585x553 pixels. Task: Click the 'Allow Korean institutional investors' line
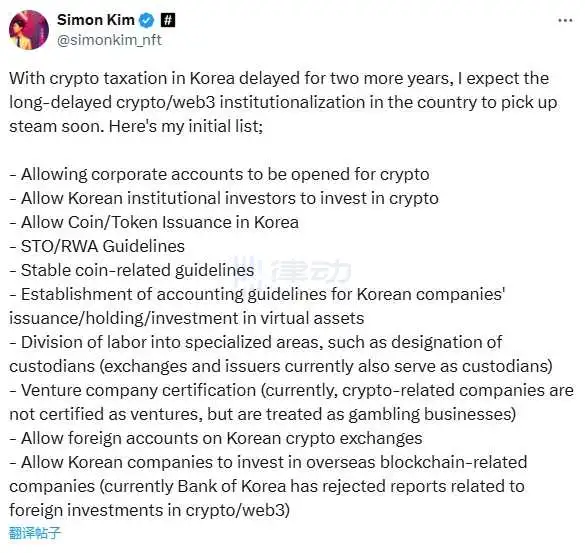pyautogui.click(x=224, y=198)
